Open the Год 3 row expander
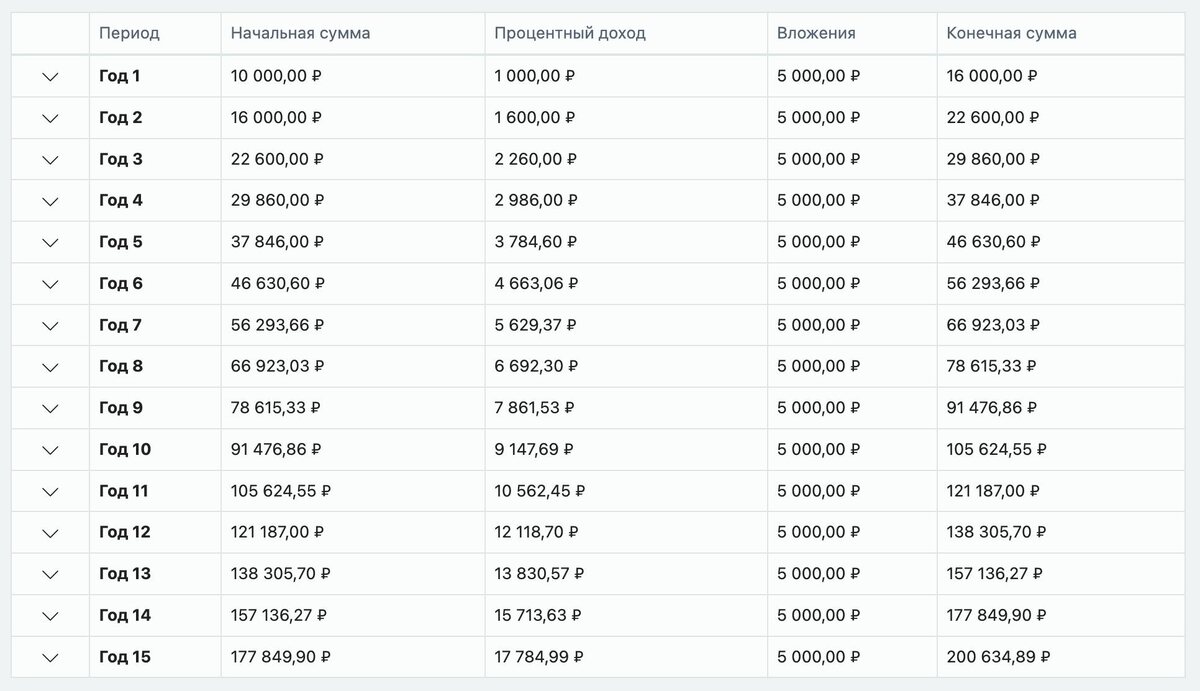Image resolution: width=1200 pixels, height=691 pixels. click(x=50, y=159)
